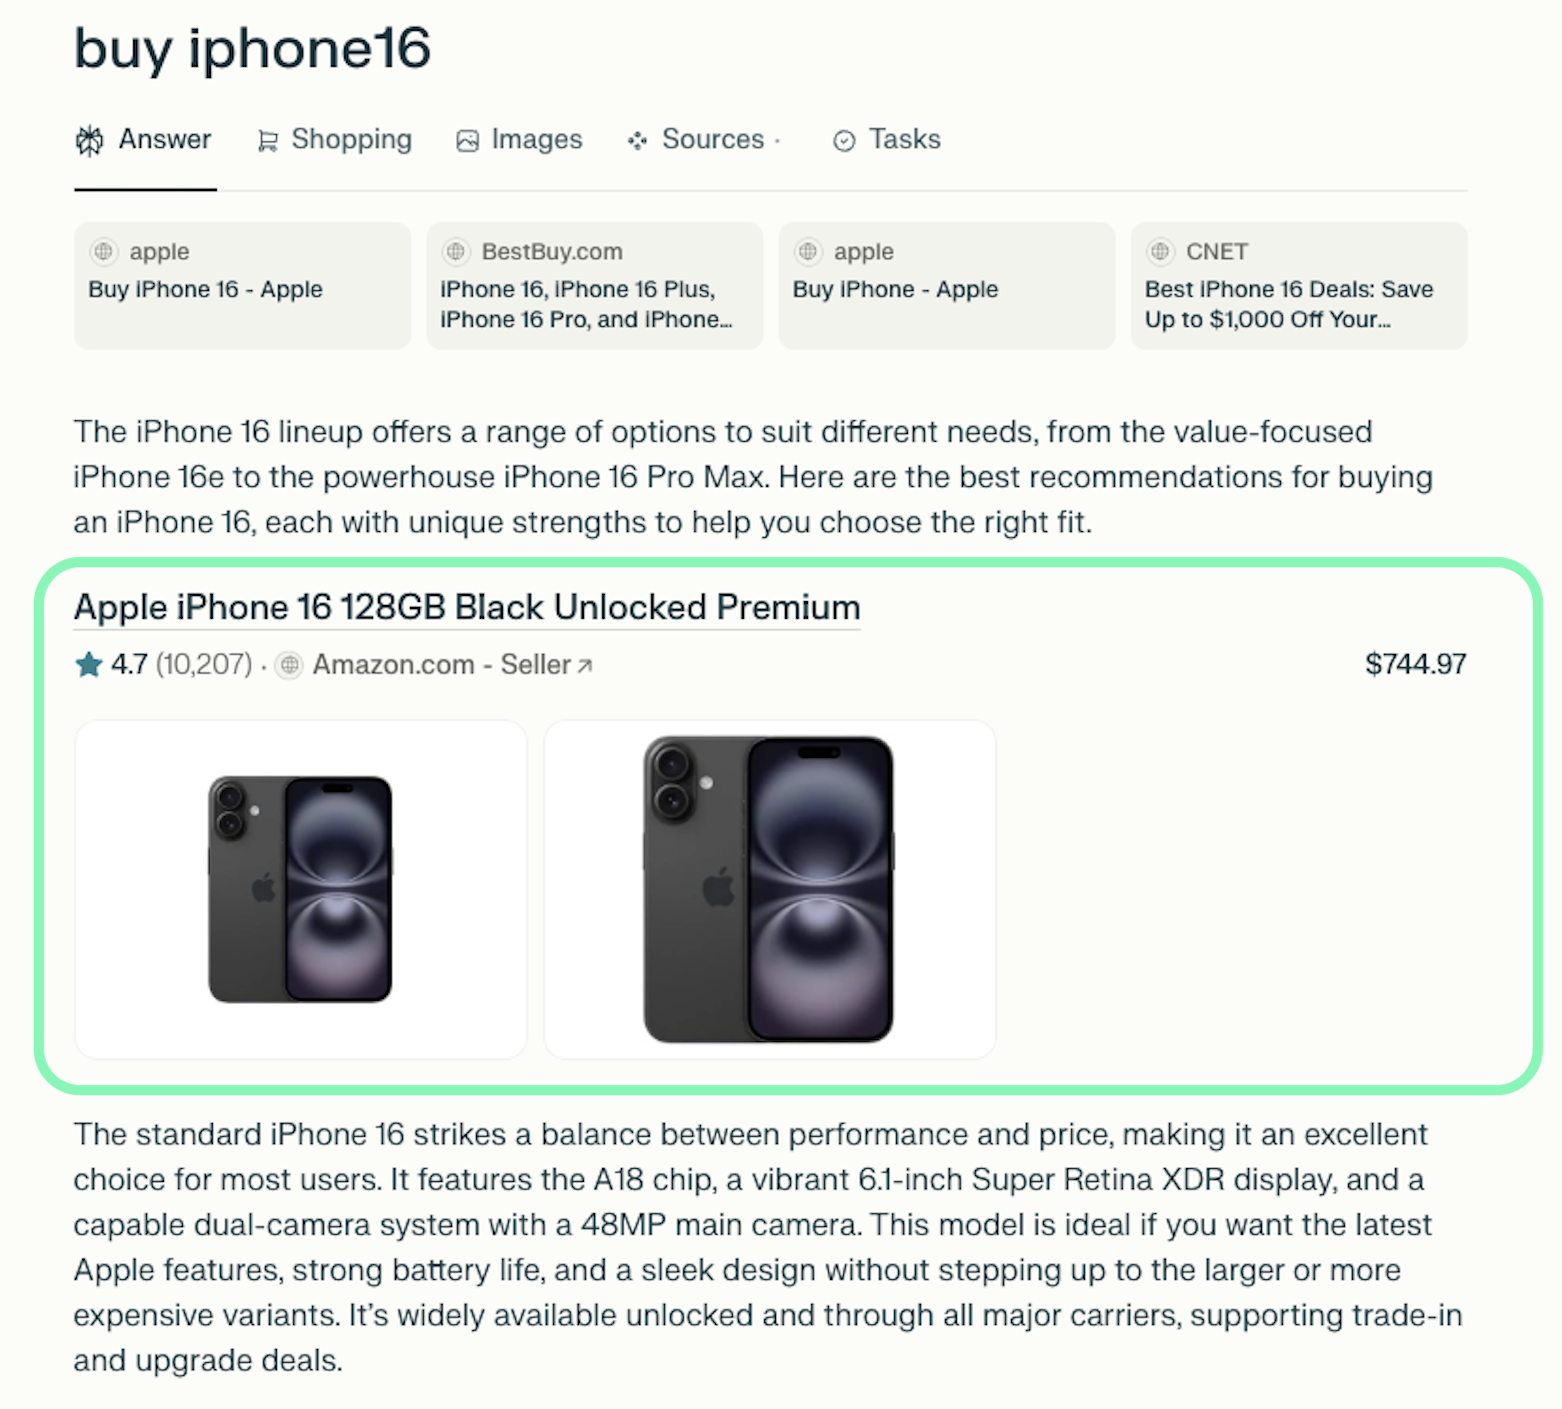Open the 'Buy iPhone - Apple' source card

[946, 286]
